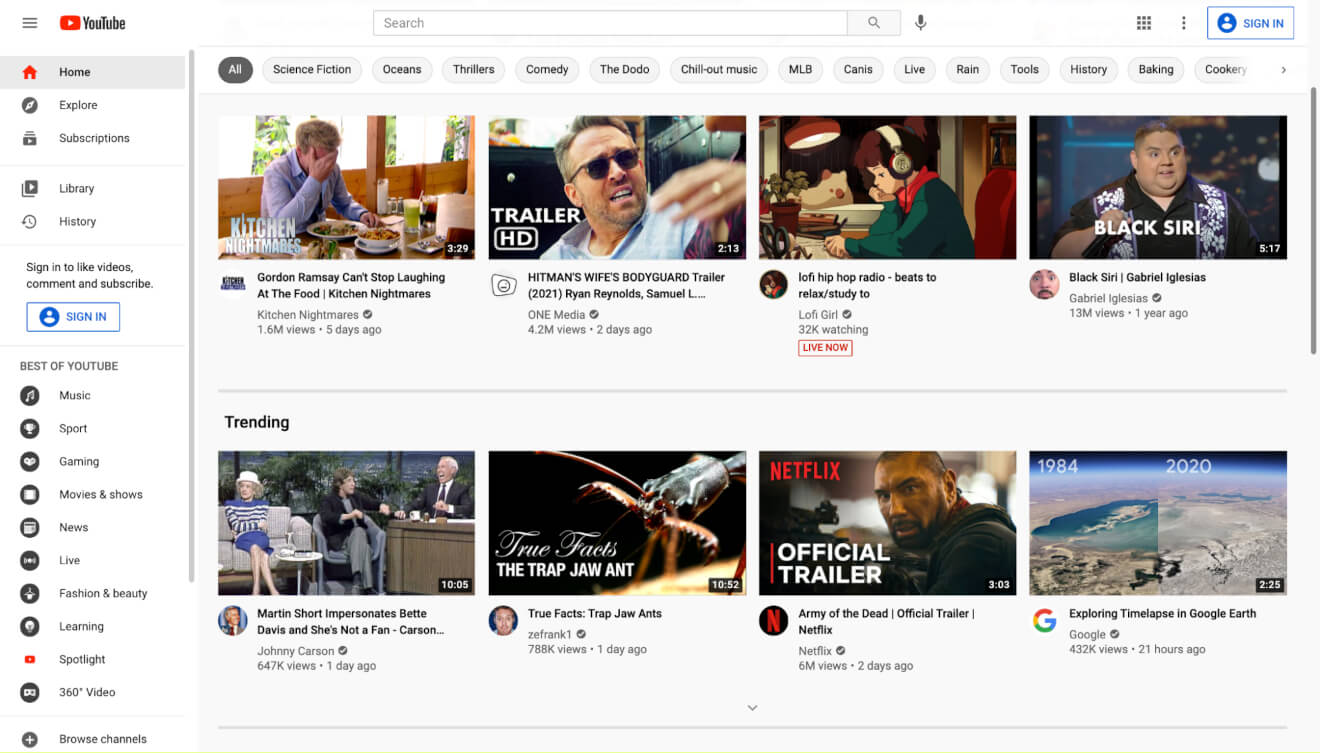Select the All filter chip

point(235,69)
